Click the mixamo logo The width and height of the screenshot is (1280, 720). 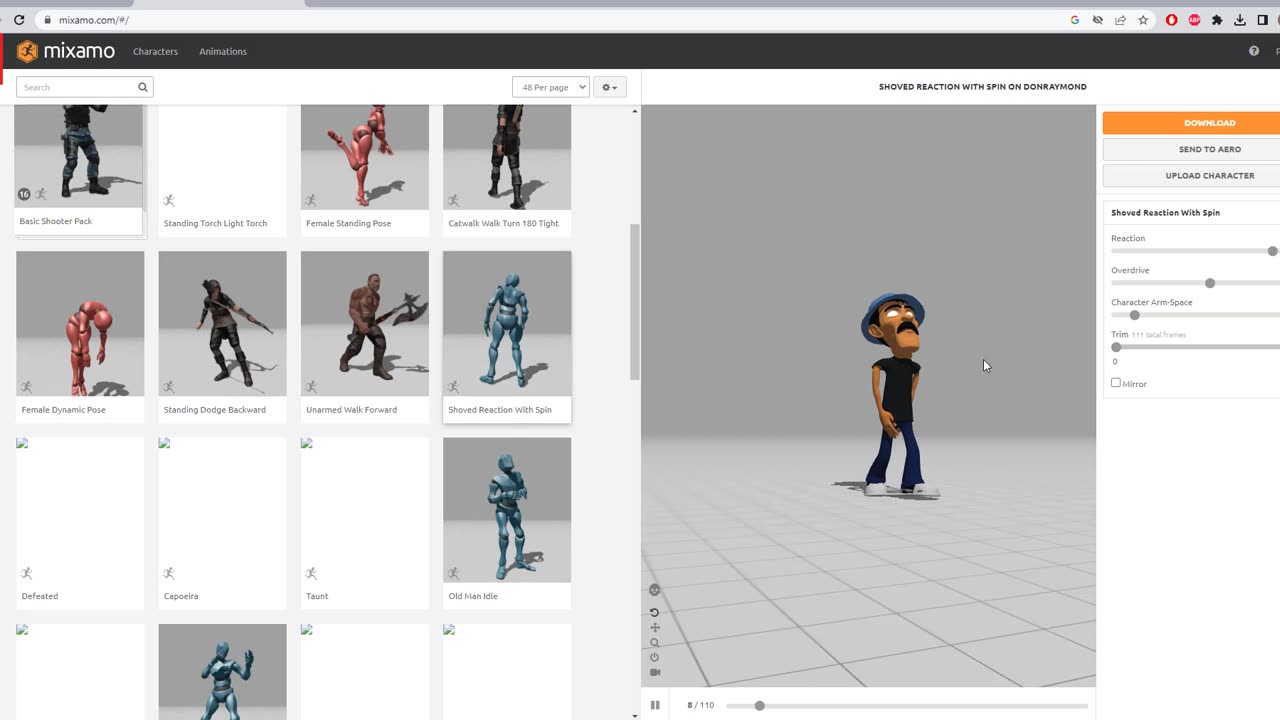[66, 51]
